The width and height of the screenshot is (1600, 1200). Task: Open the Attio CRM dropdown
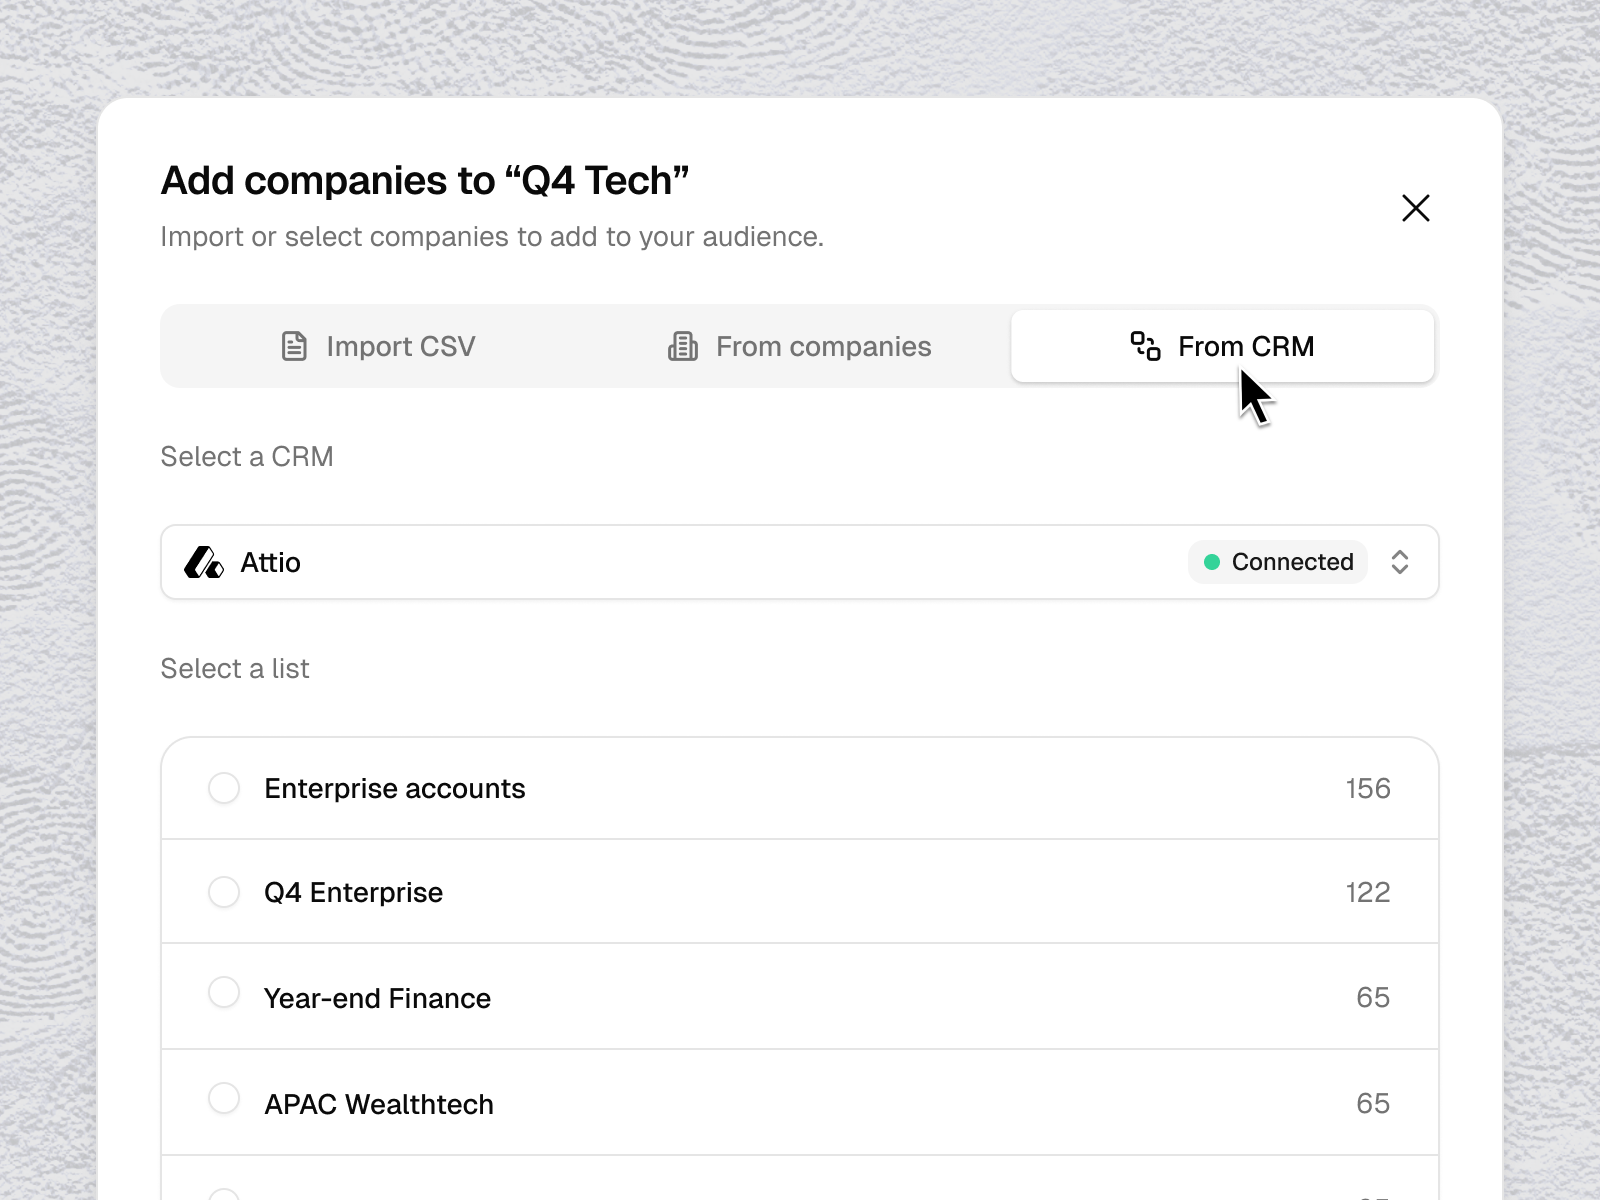pyautogui.click(x=800, y=562)
